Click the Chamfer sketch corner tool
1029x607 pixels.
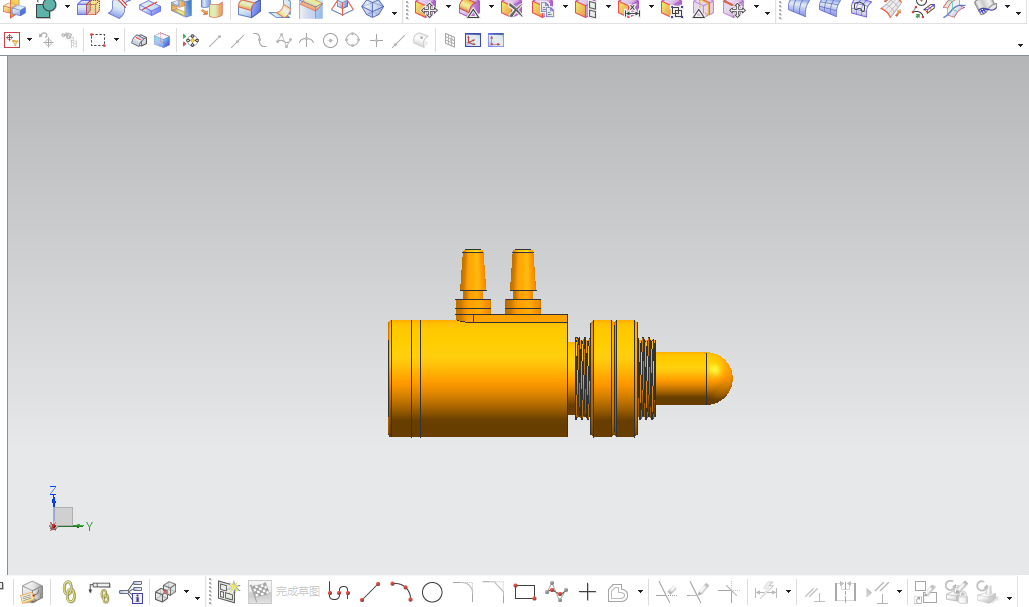click(494, 593)
